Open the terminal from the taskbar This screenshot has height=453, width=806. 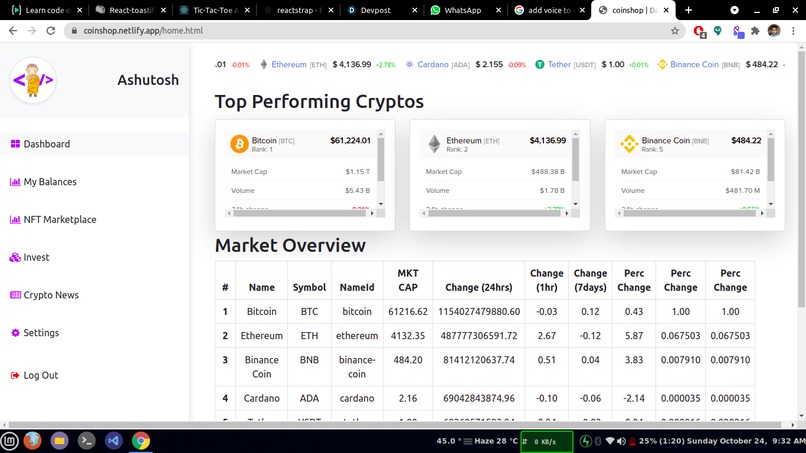[x=86, y=441]
